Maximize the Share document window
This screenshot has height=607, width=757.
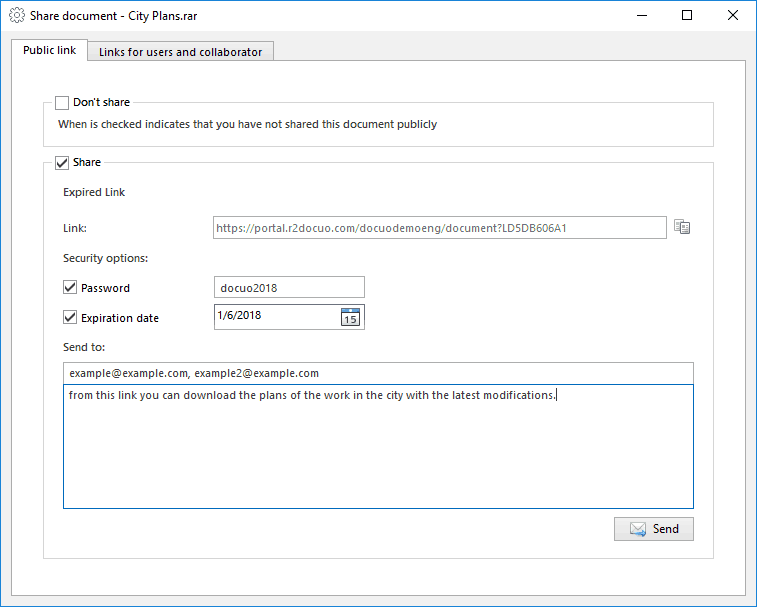point(687,16)
